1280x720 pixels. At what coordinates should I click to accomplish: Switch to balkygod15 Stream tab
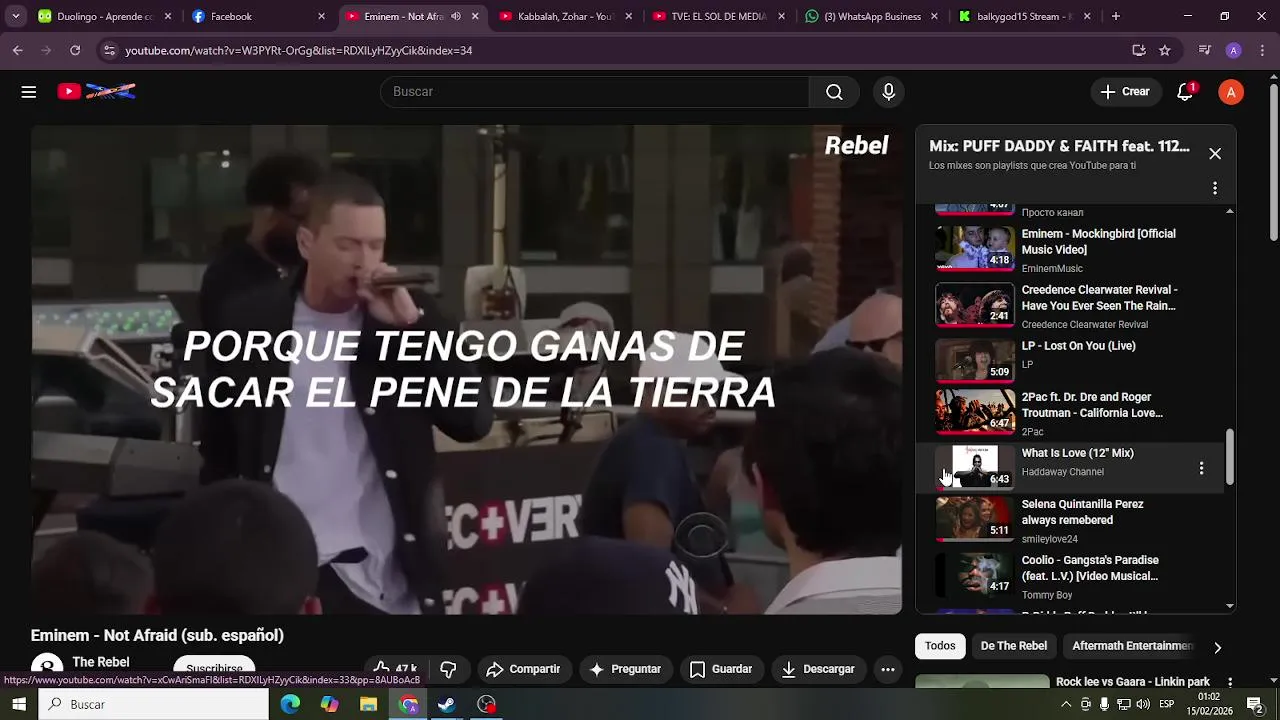tap(1025, 16)
